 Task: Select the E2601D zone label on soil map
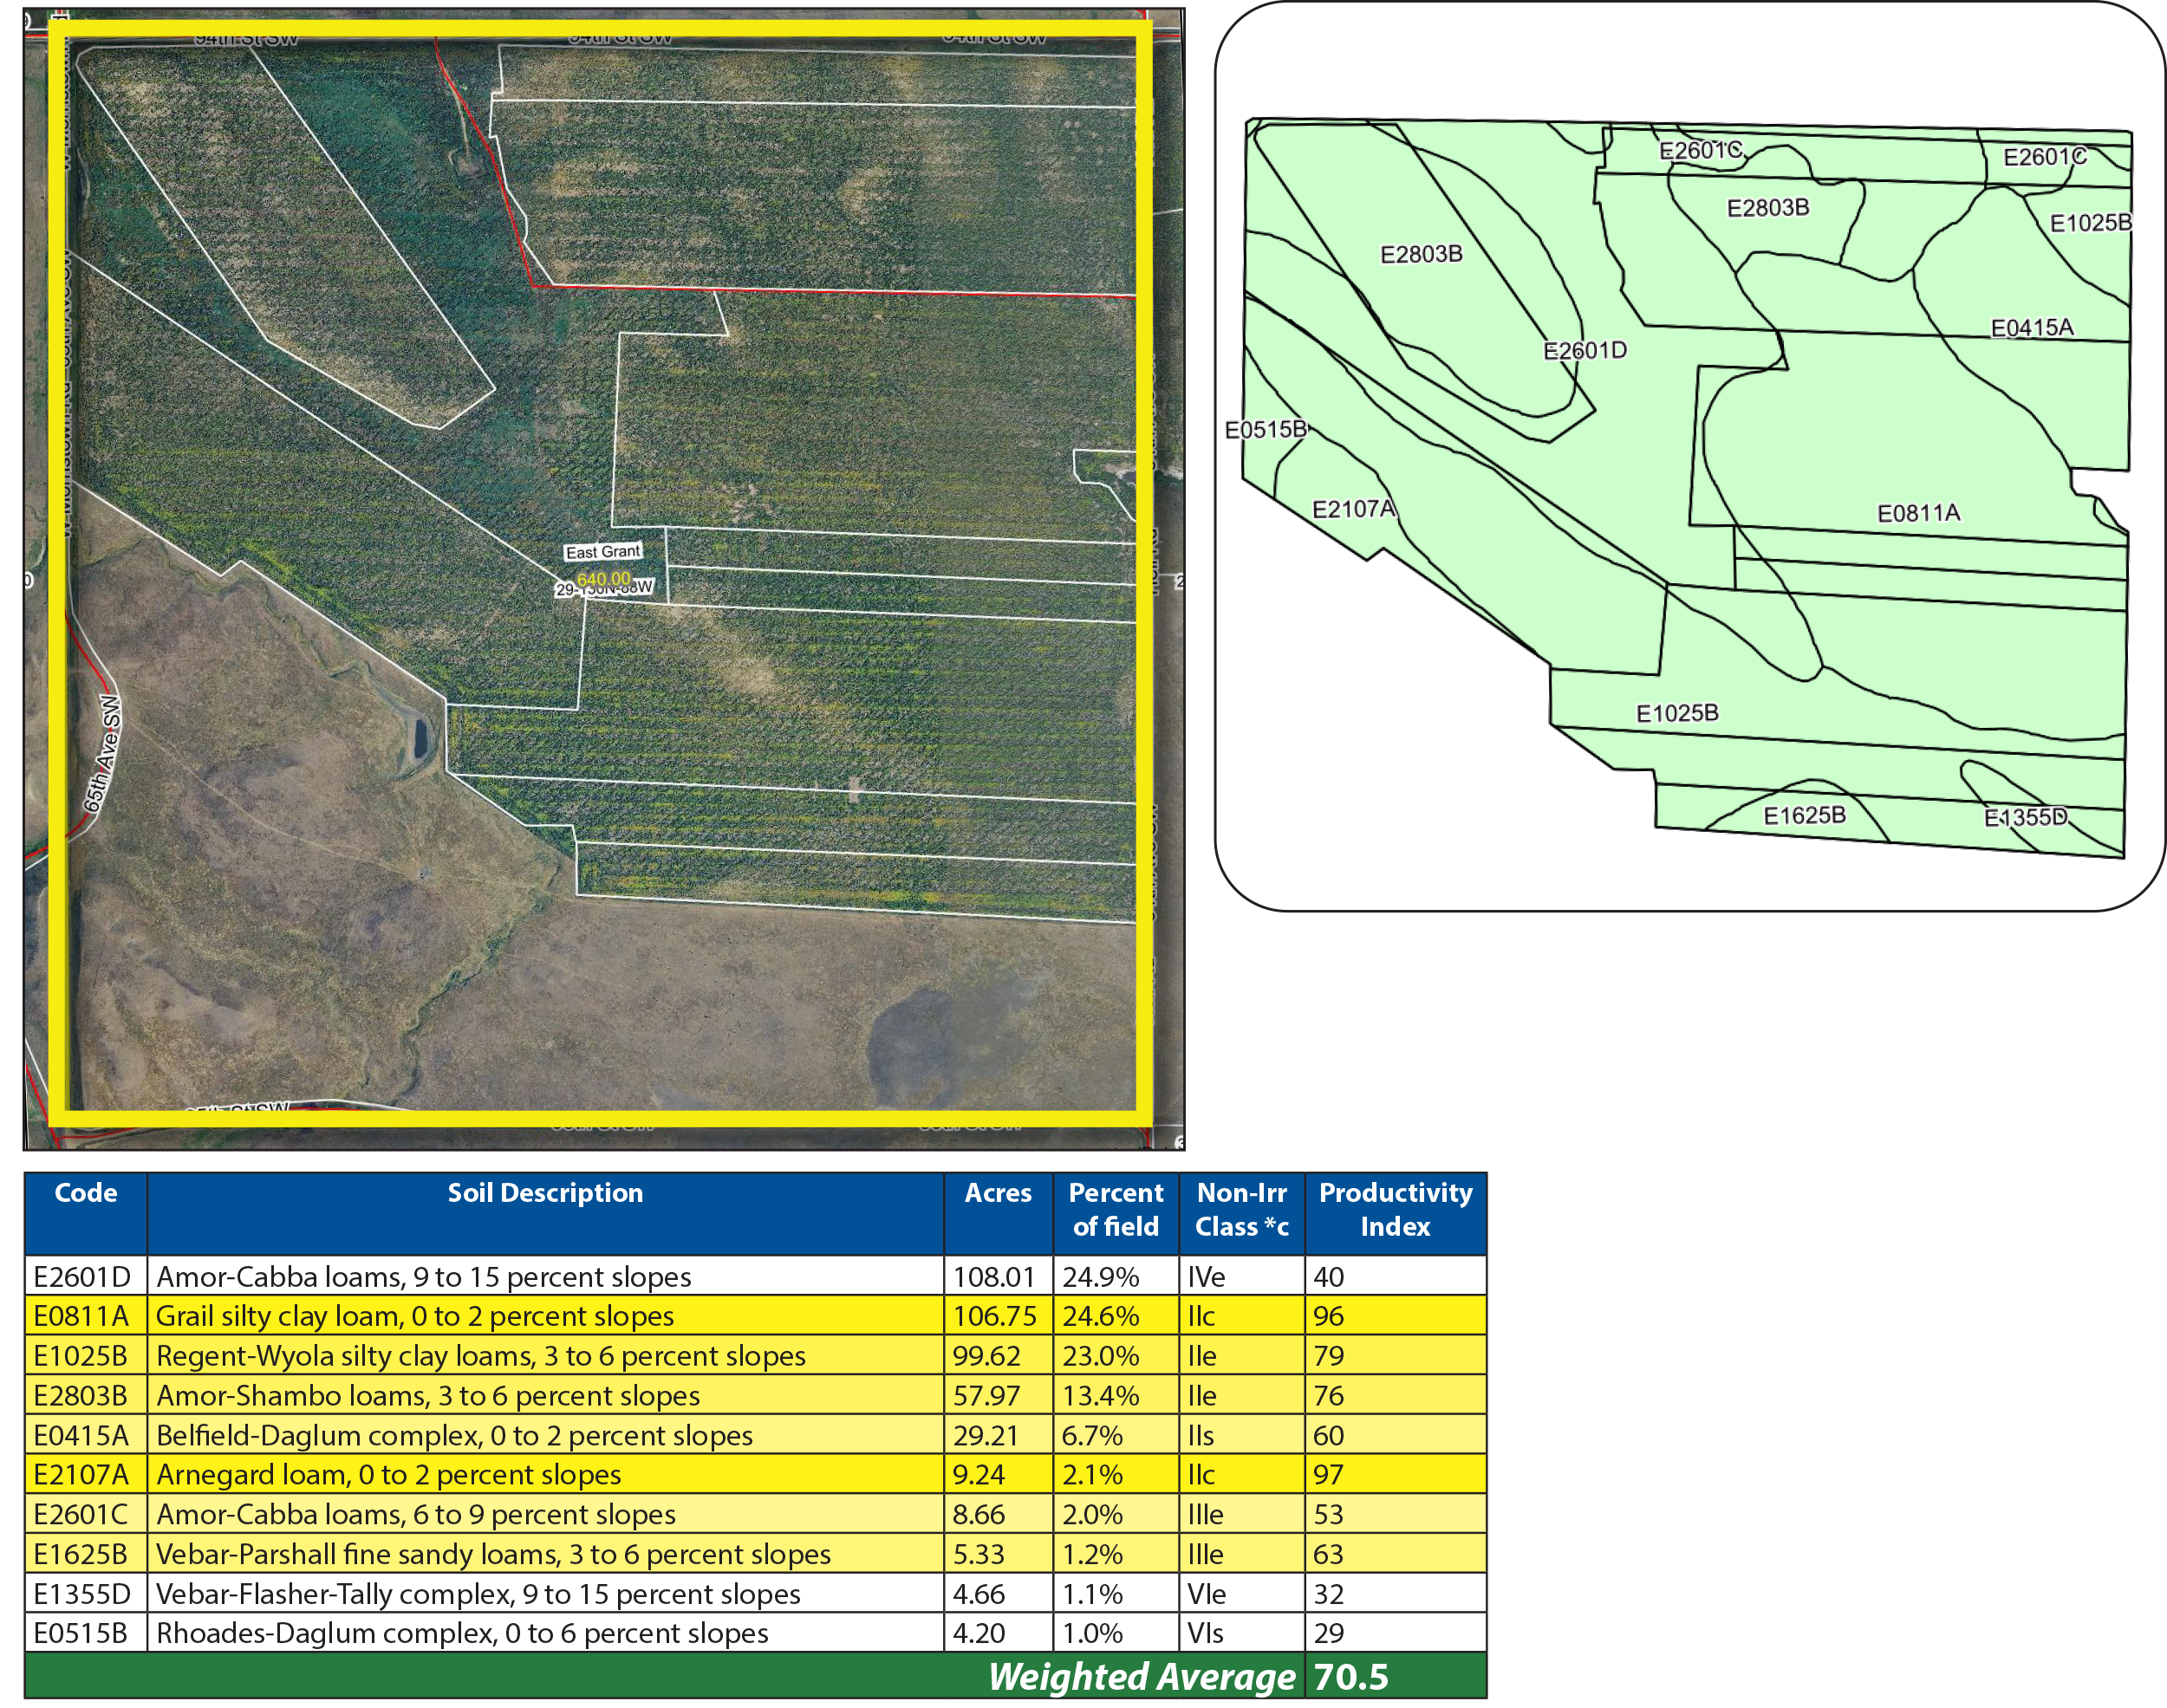[x=1585, y=351]
